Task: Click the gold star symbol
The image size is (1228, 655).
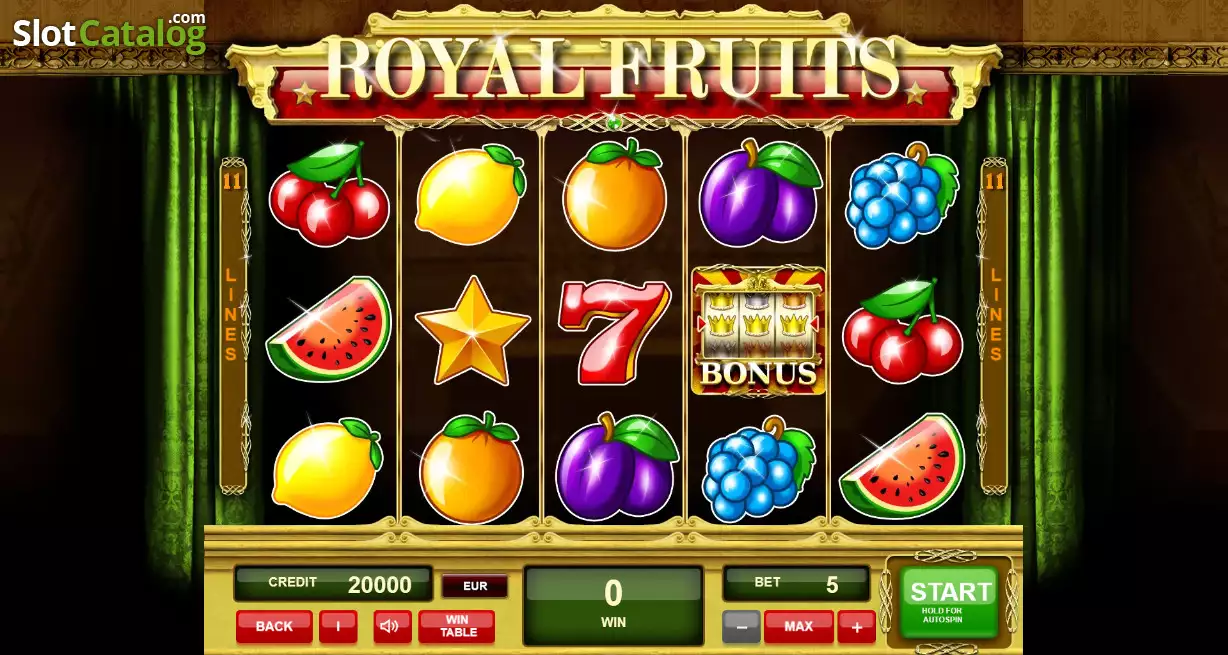Action: coord(472,331)
